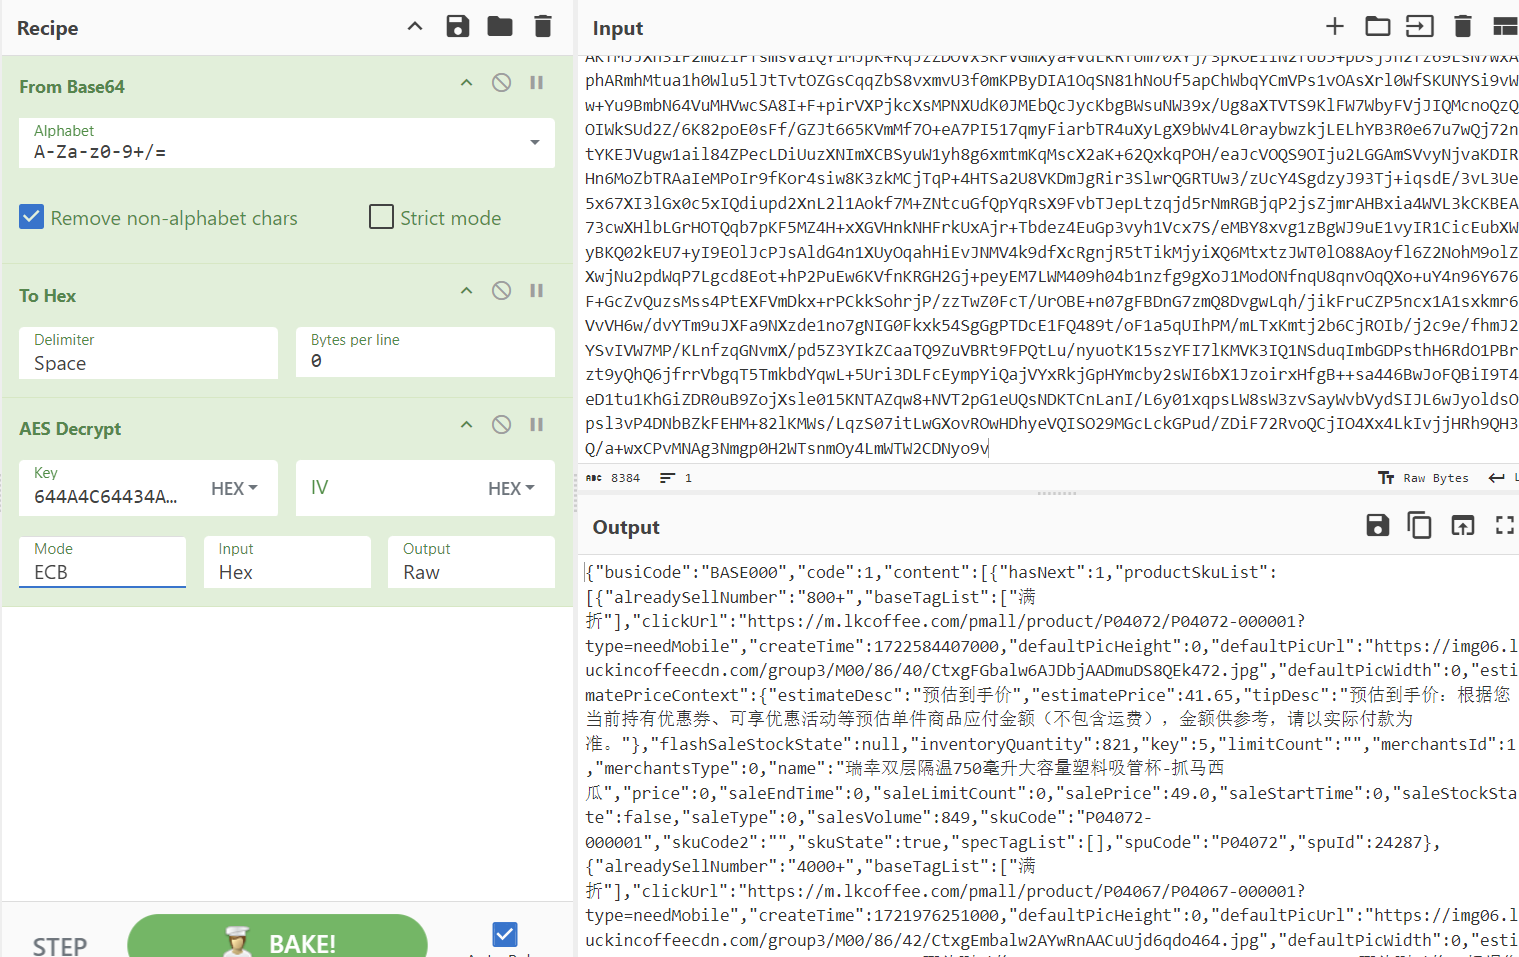Open the Base64 Alphabet dropdown
1519x957 pixels.
(287, 142)
